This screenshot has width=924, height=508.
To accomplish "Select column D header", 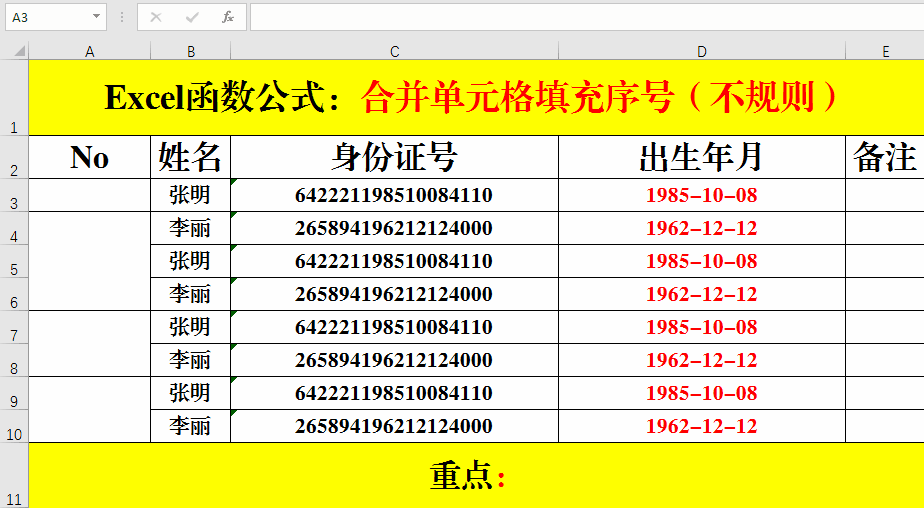I will [701, 51].
